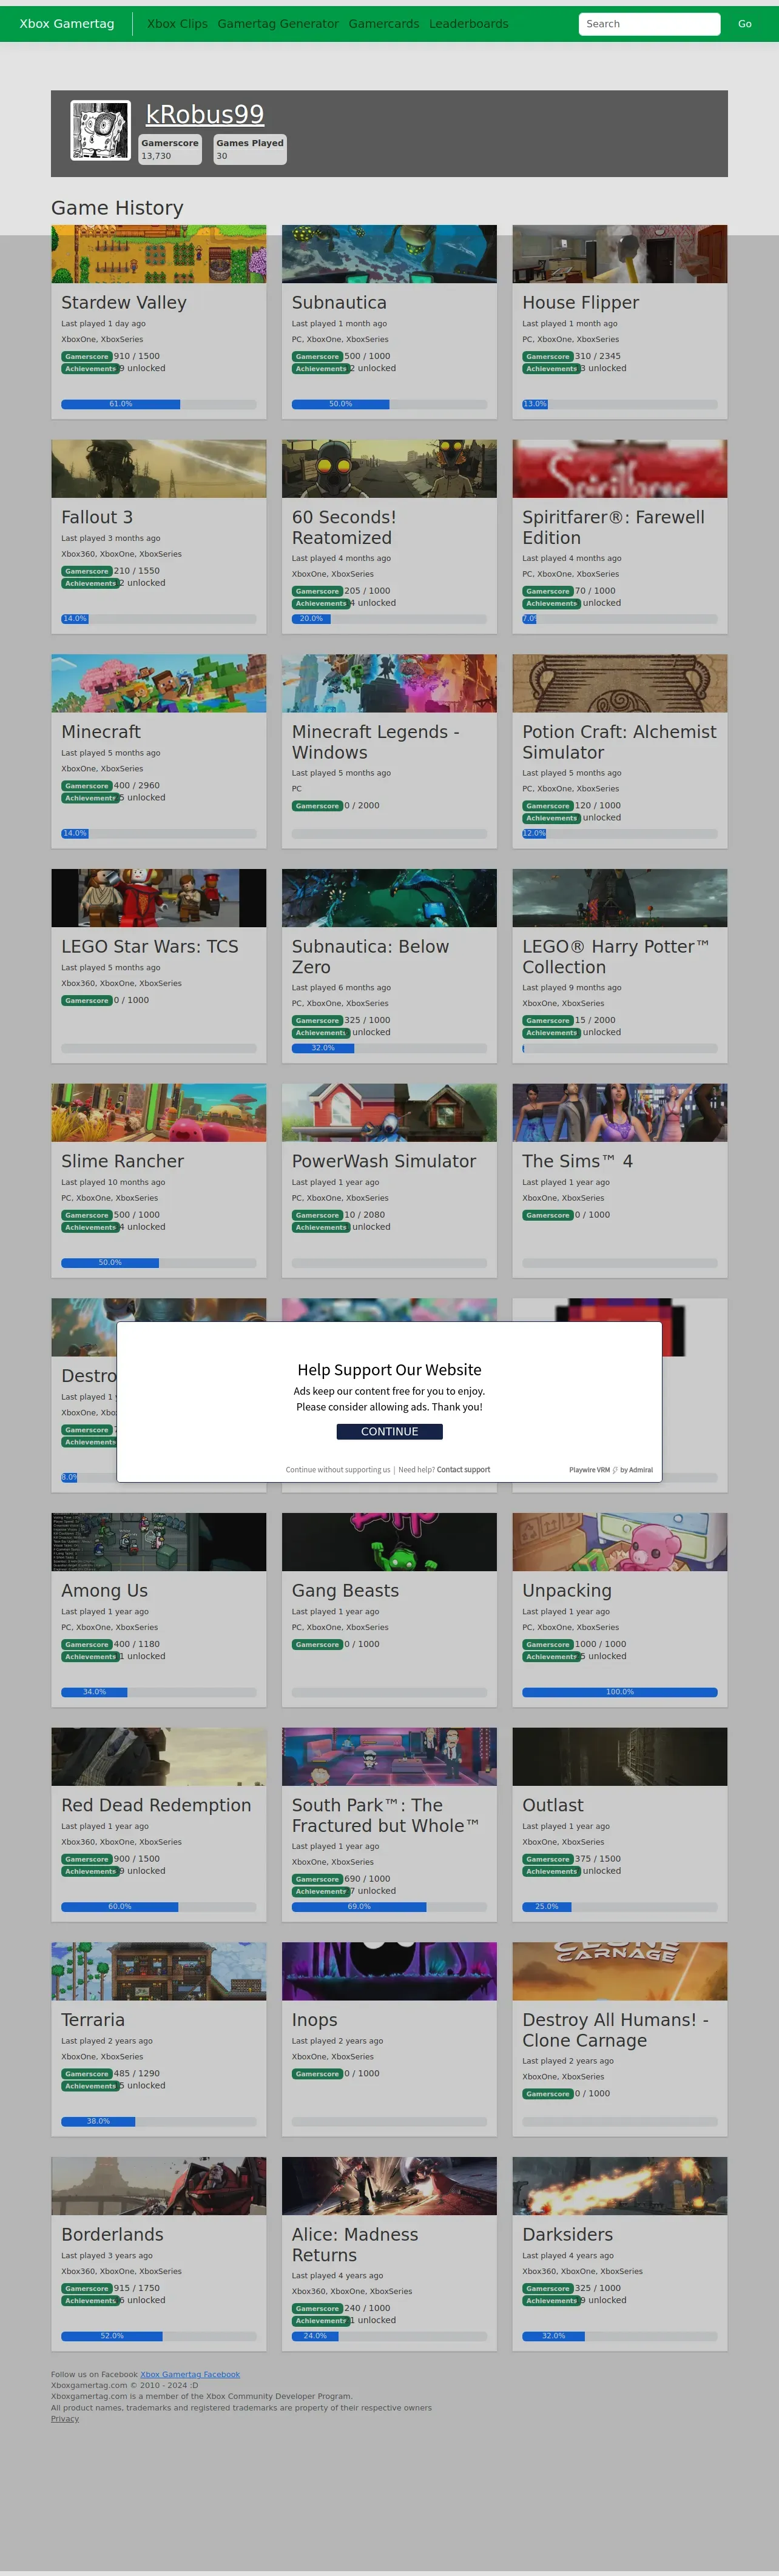Click Subnautica 50.0% progress bar

389,404
